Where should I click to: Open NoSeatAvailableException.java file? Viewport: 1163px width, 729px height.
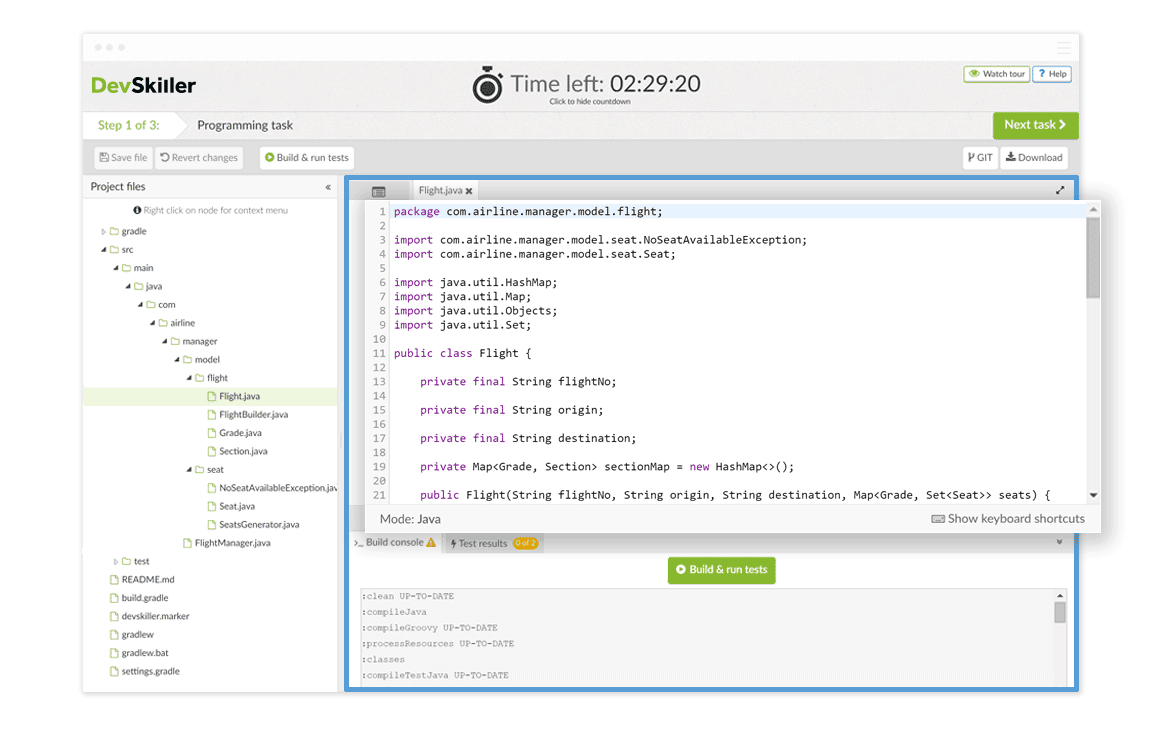click(277, 488)
